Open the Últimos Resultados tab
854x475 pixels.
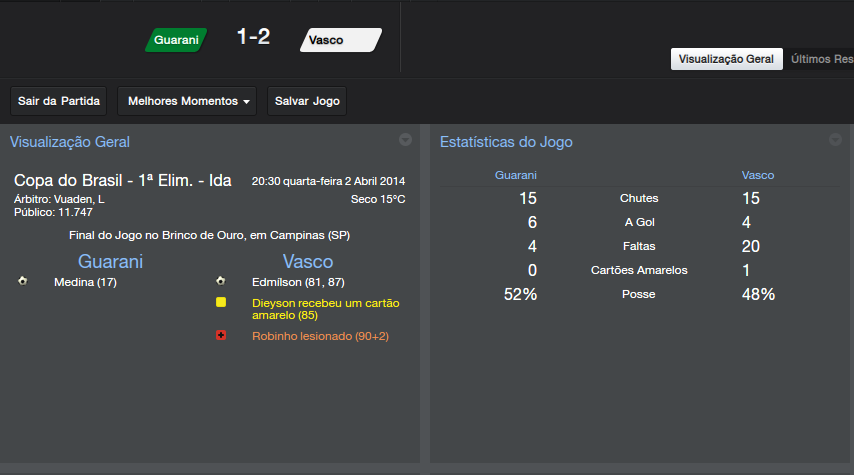pos(820,59)
